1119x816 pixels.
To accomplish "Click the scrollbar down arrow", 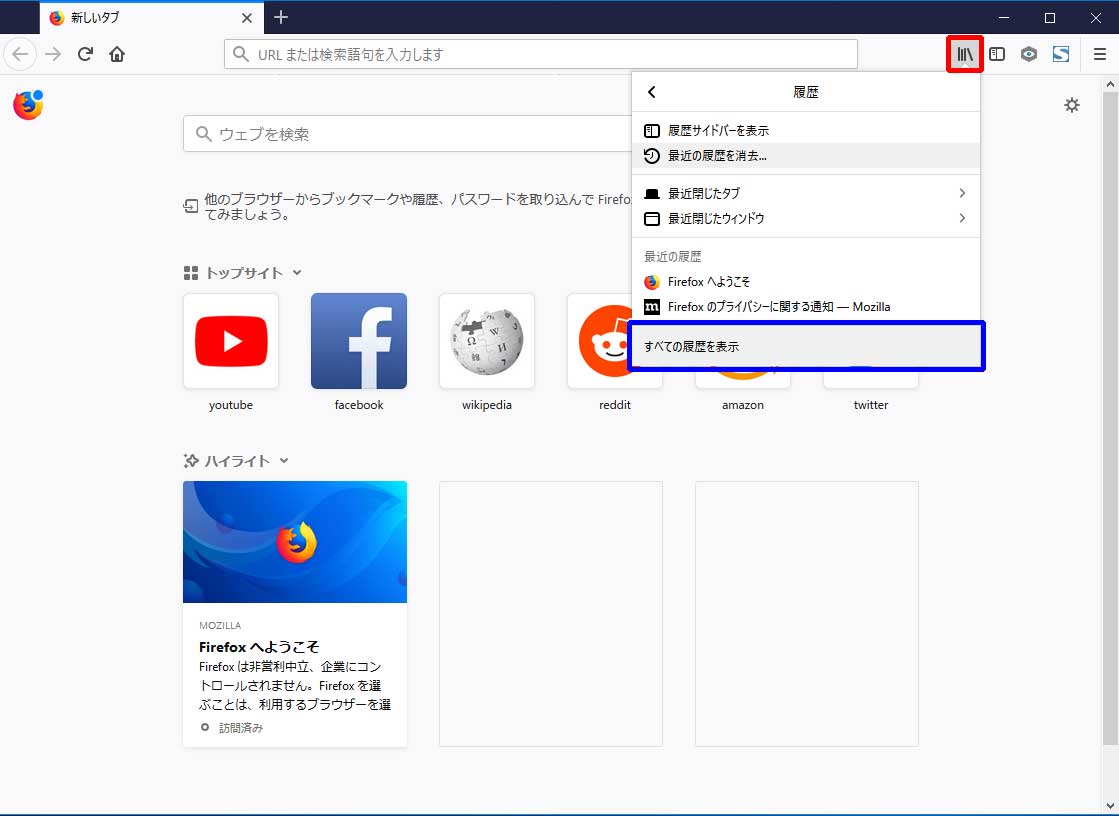I will [x=1110, y=807].
